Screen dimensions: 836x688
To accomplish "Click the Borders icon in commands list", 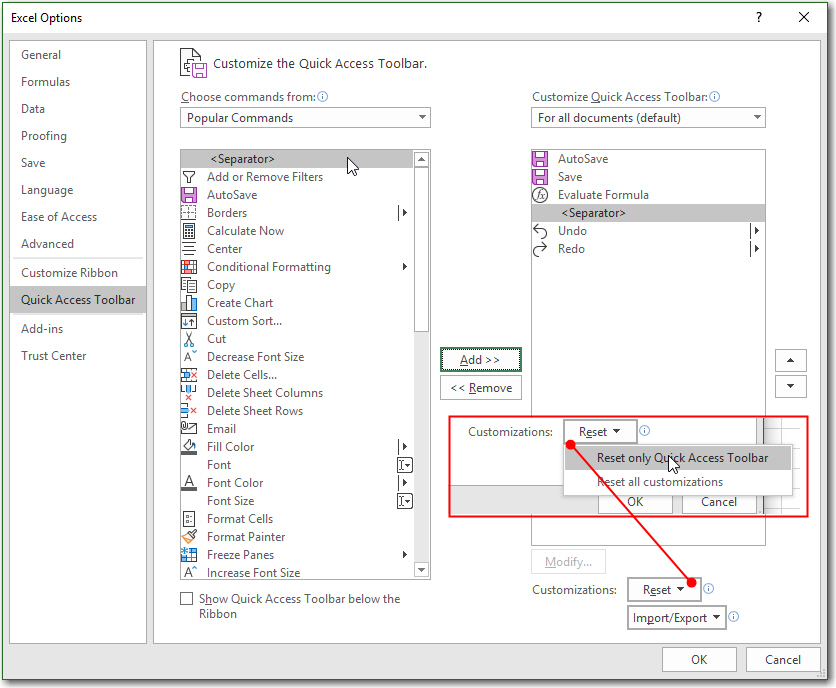I will [x=189, y=213].
